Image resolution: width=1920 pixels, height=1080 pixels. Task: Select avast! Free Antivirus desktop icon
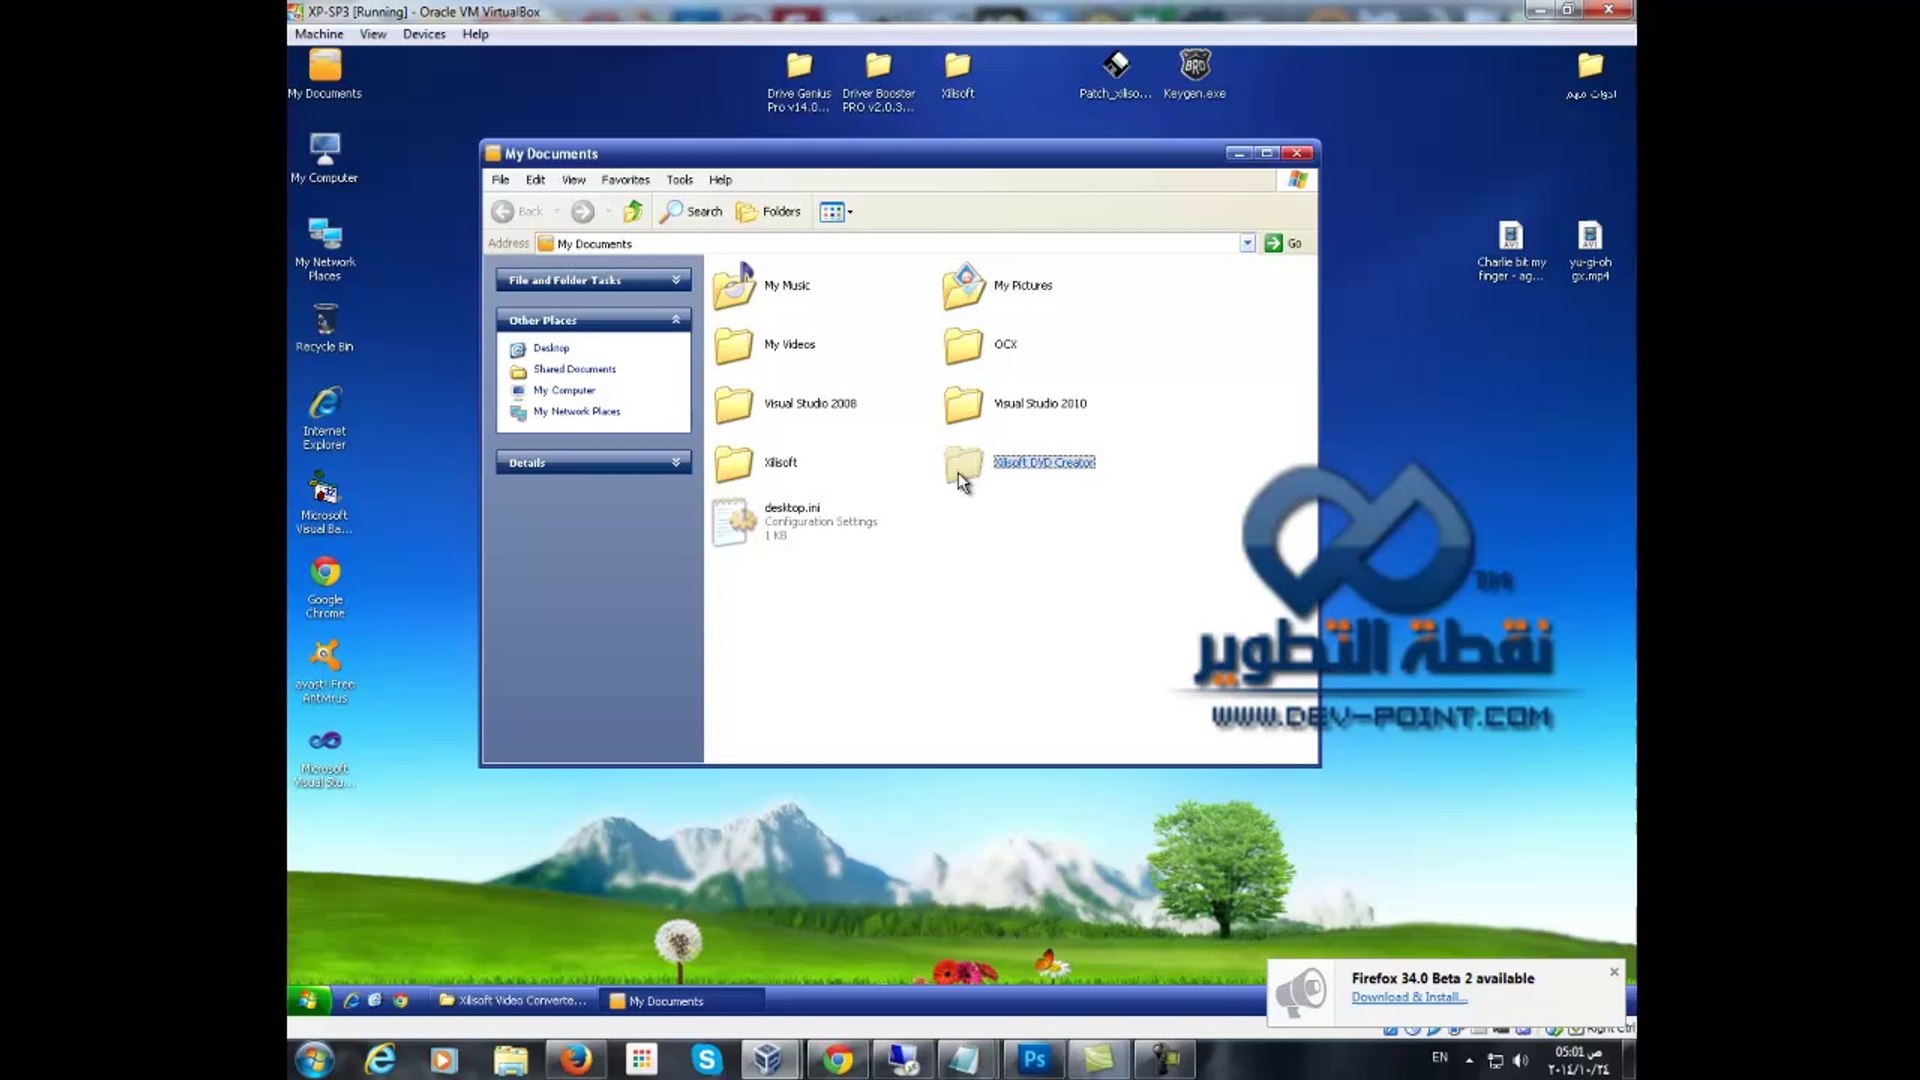(324, 672)
